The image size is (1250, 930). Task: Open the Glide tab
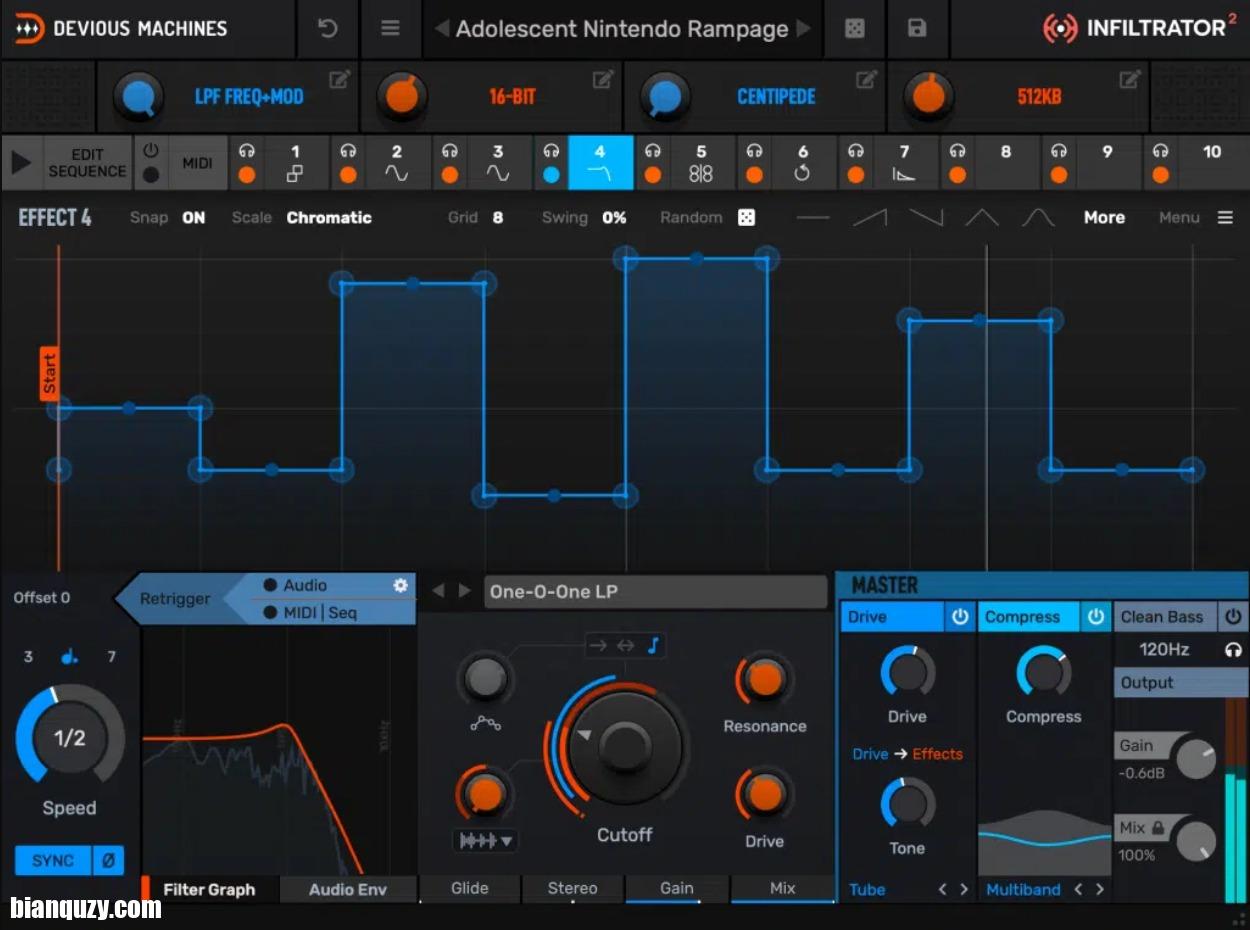470,888
